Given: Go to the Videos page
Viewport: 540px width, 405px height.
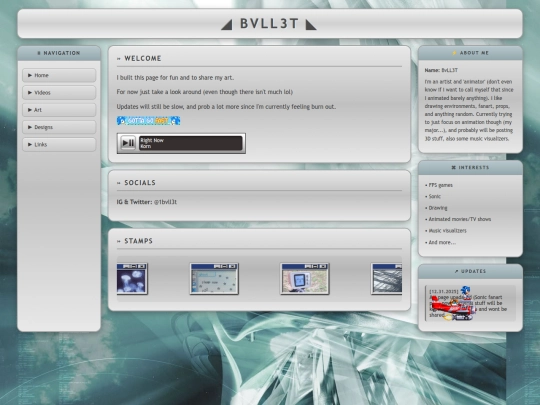Looking at the screenshot, I should tap(59, 92).
